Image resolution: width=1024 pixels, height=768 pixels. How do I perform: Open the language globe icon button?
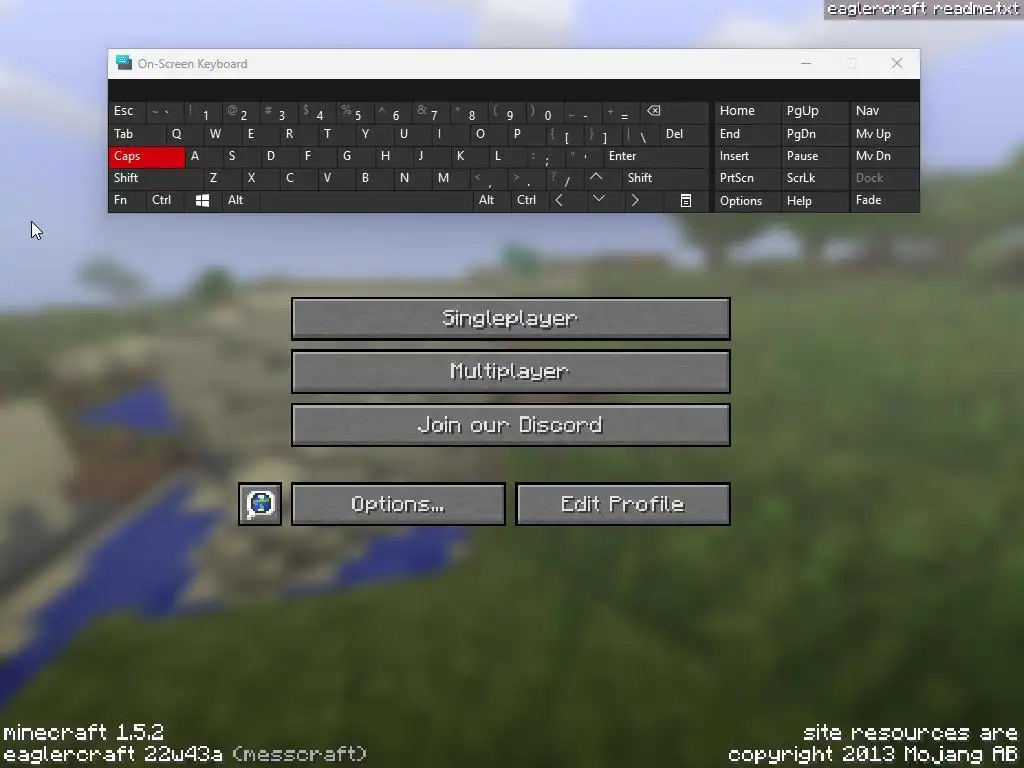pos(260,504)
